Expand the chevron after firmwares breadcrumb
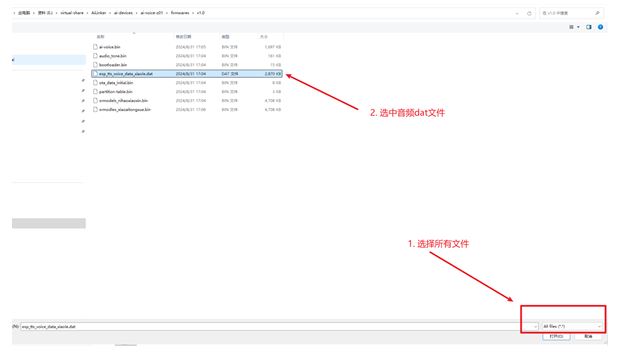 click(193, 13)
